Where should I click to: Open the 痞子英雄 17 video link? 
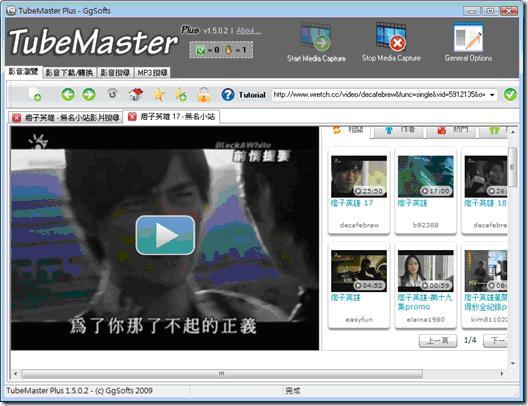coord(352,203)
